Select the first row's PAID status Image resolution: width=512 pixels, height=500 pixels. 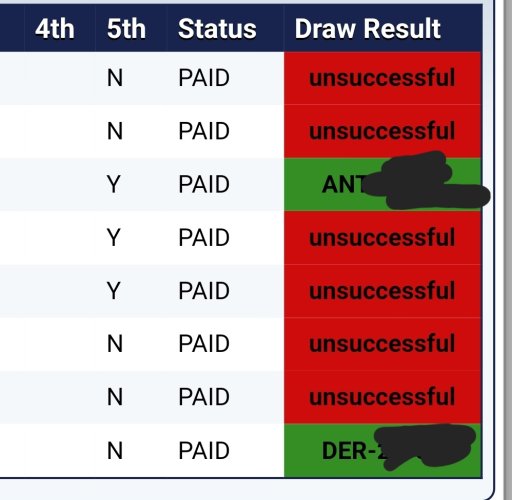[x=204, y=78]
